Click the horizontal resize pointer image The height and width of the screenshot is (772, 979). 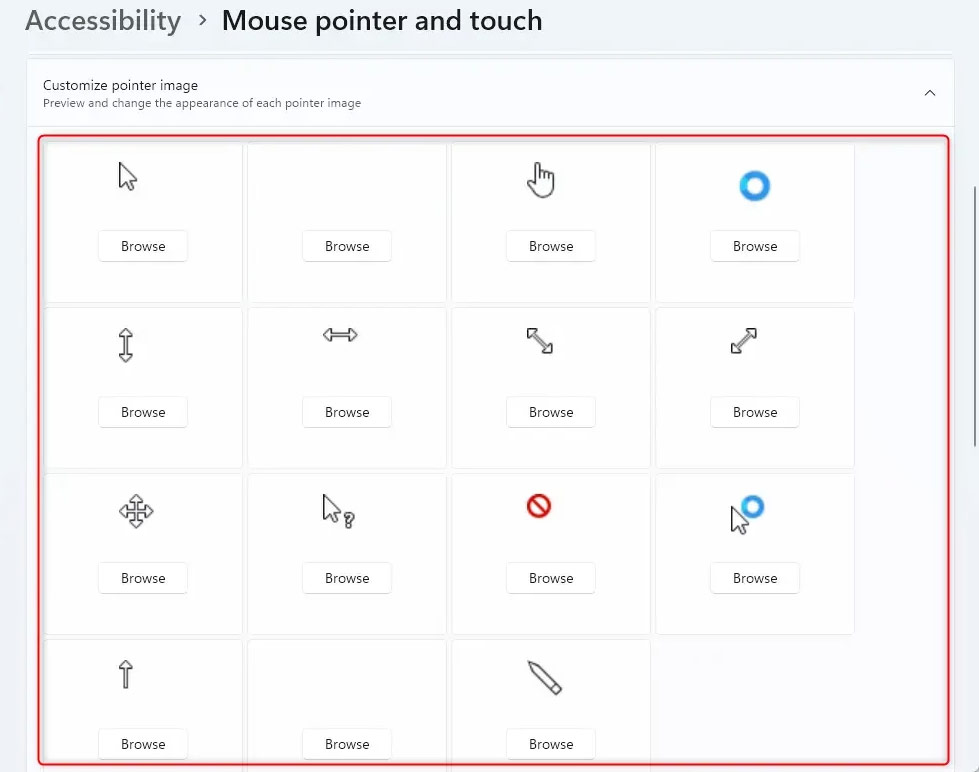coord(340,335)
